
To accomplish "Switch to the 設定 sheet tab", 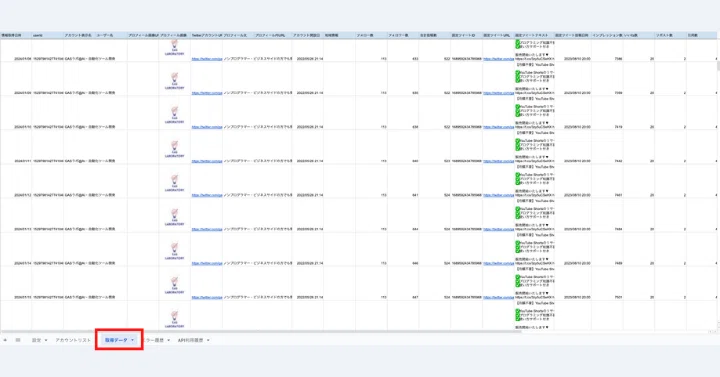I will 36,340.
